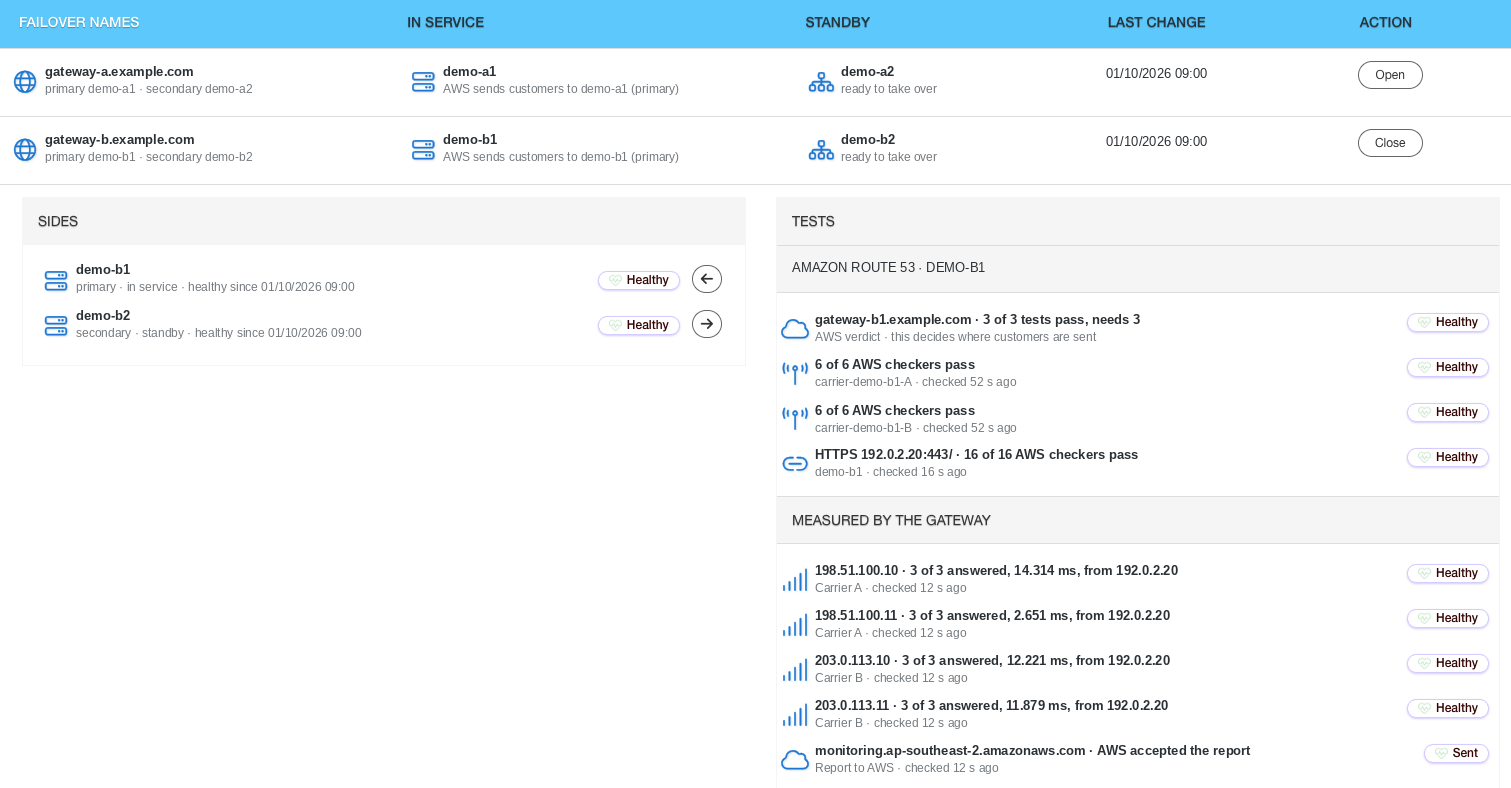Click the antenna icon for carrier-demo-b1-B
Image resolution: width=1511 pixels, height=788 pixels.
(x=795, y=419)
